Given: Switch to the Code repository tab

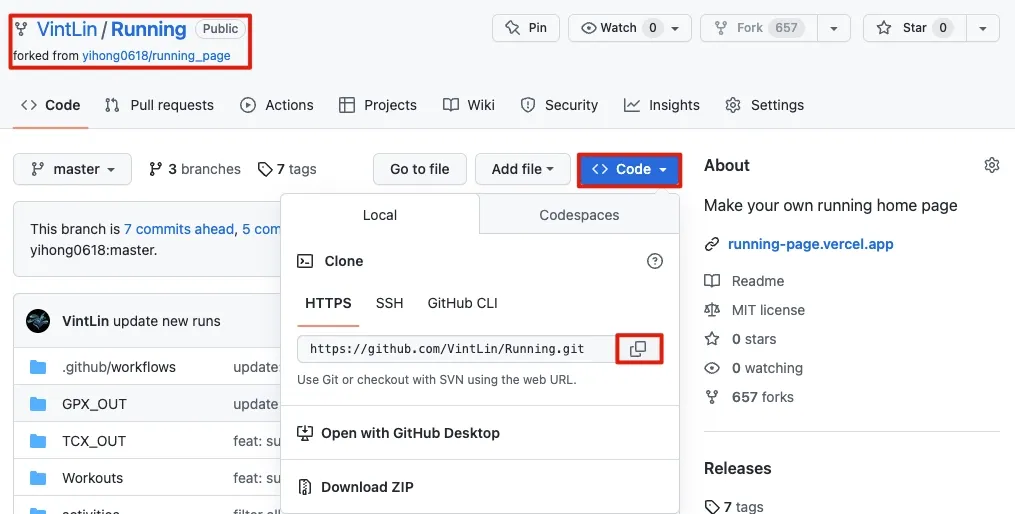Looking at the screenshot, I should 50,105.
